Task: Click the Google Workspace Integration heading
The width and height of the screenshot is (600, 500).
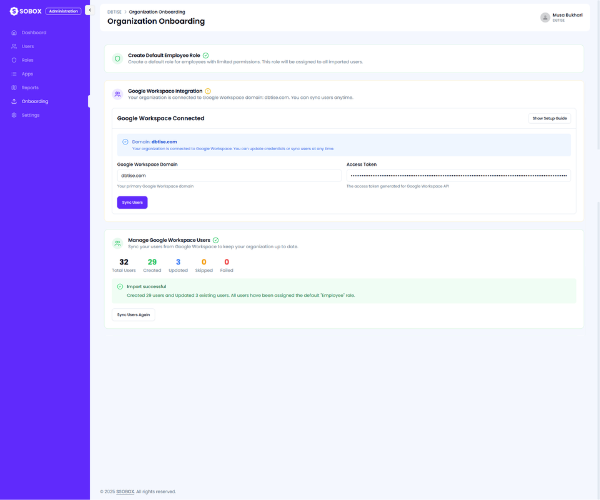Action: (x=165, y=91)
